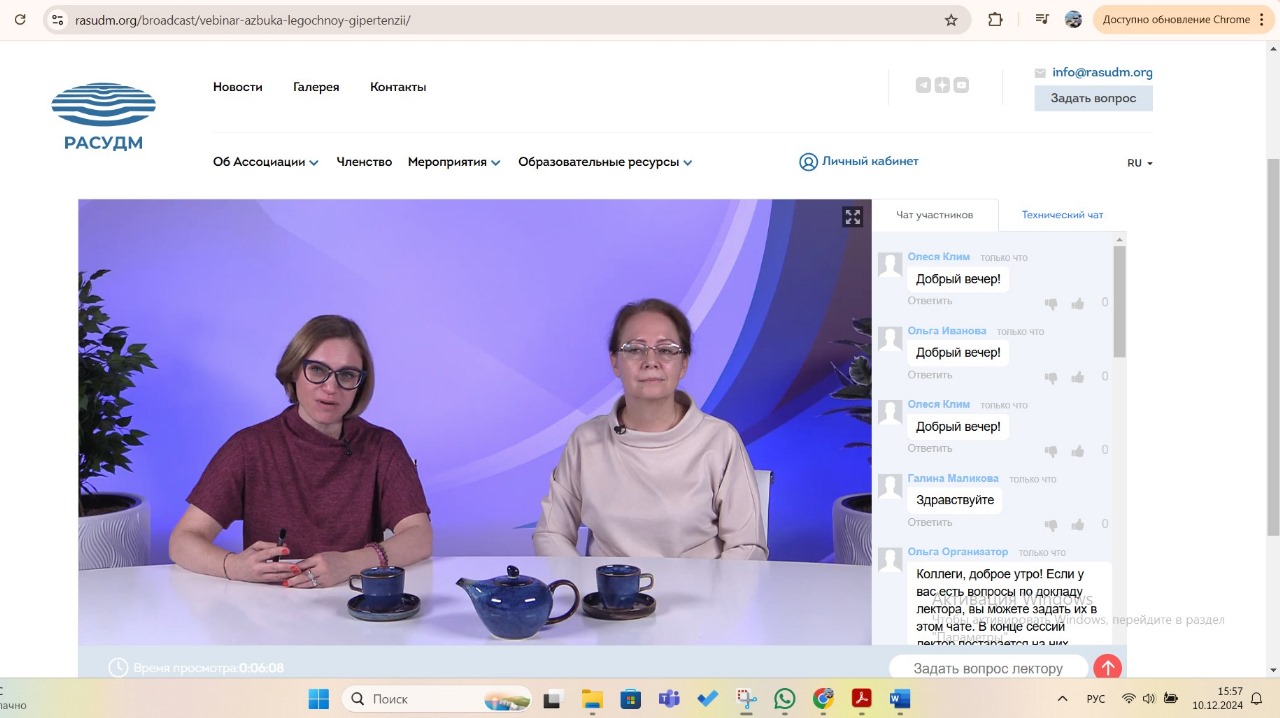1280x718 pixels.
Task: Open the Chrome three-dot menu
Action: pyautogui.click(x=1262, y=20)
